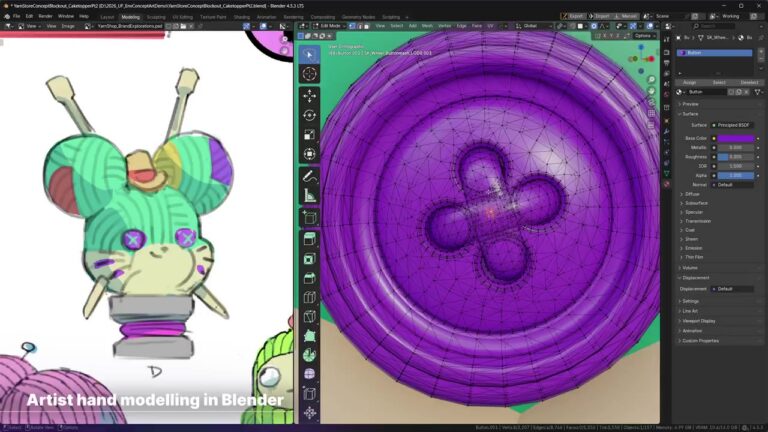Click the Import button in top bar

(x=599, y=16)
